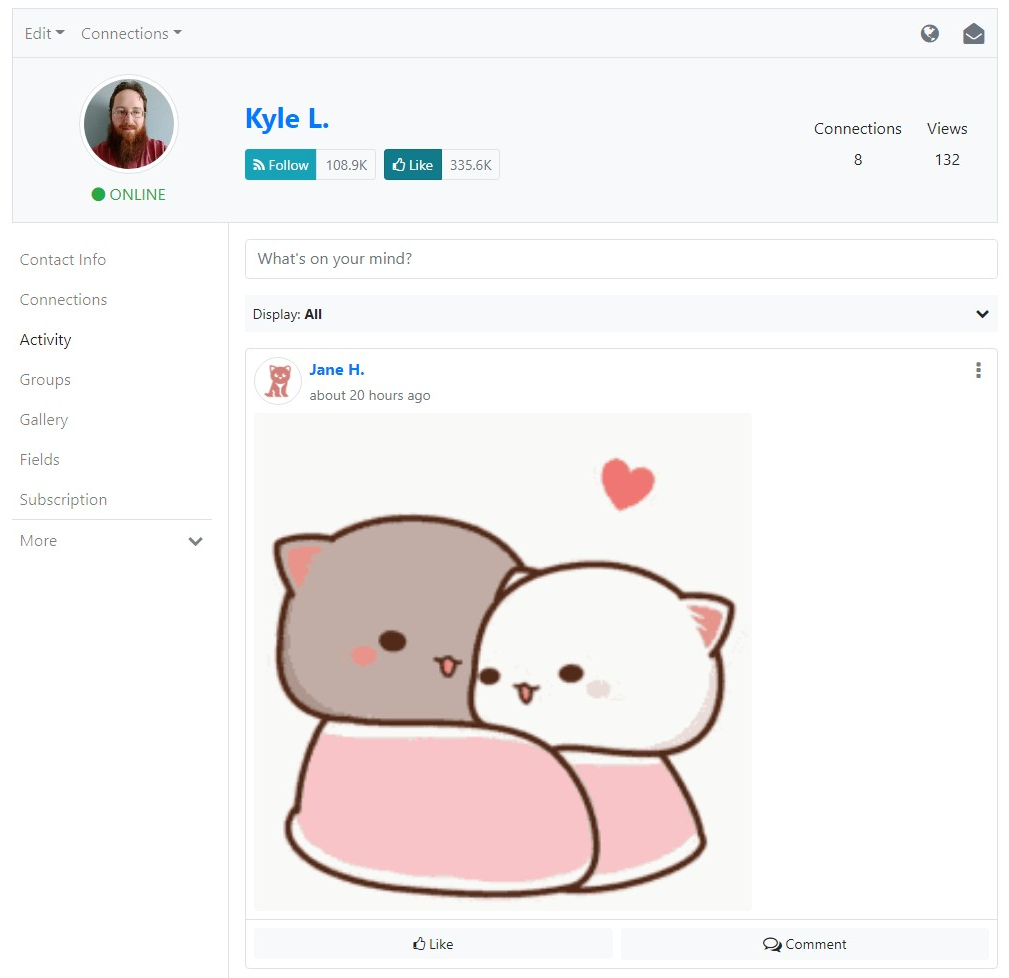Open the hugging cats post image
The width and height of the screenshot is (1009, 978).
tap(503, 662)
